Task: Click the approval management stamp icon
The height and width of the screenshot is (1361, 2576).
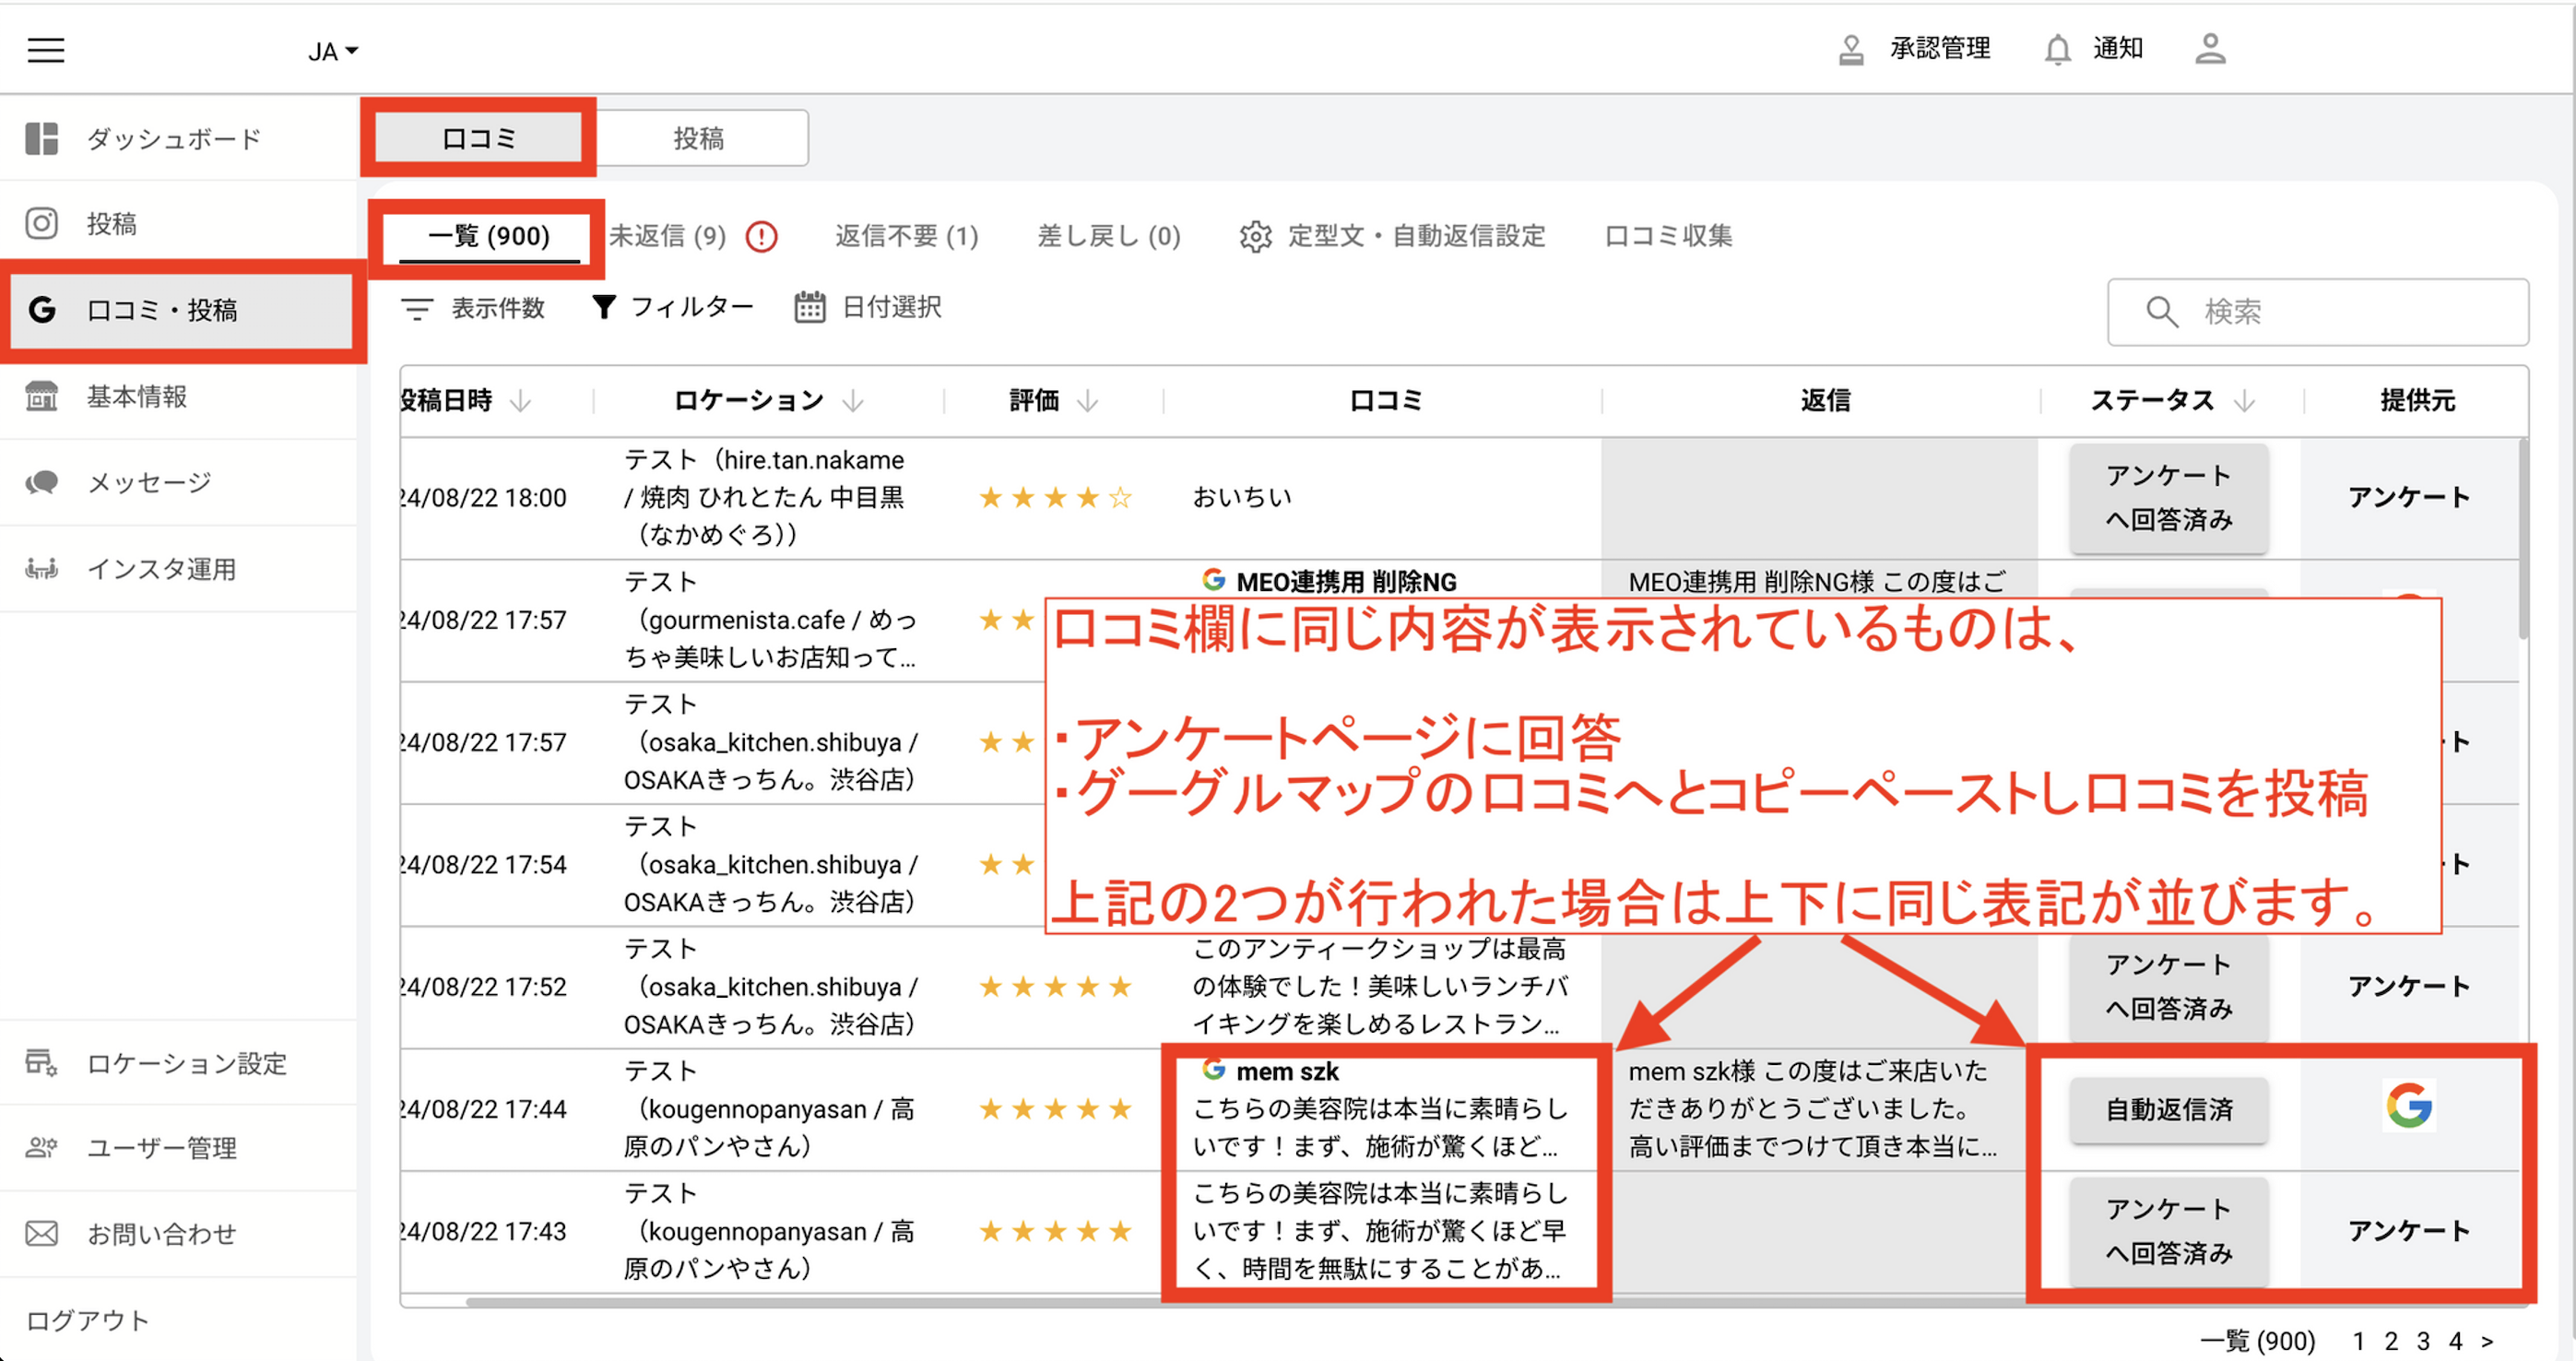Action: click(1851, 49)
